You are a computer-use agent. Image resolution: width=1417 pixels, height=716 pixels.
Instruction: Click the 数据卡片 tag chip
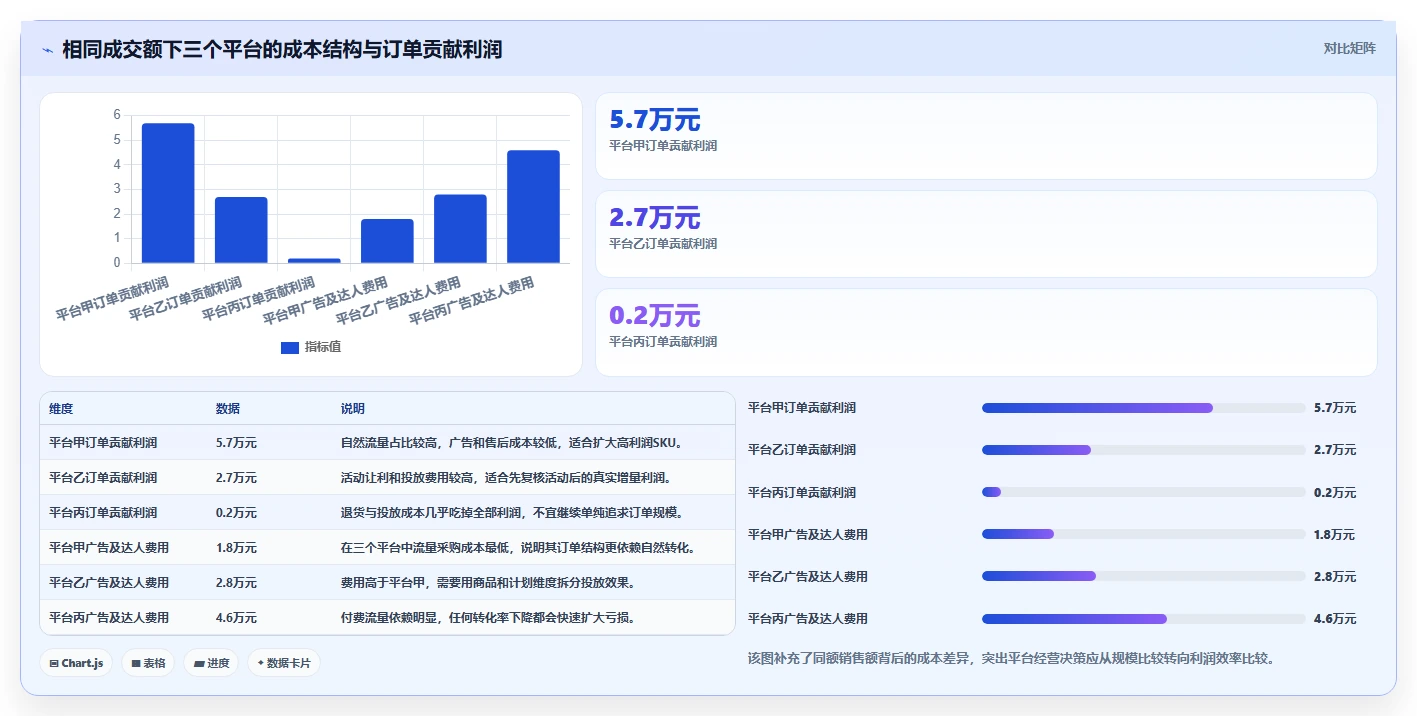[284, 663]
